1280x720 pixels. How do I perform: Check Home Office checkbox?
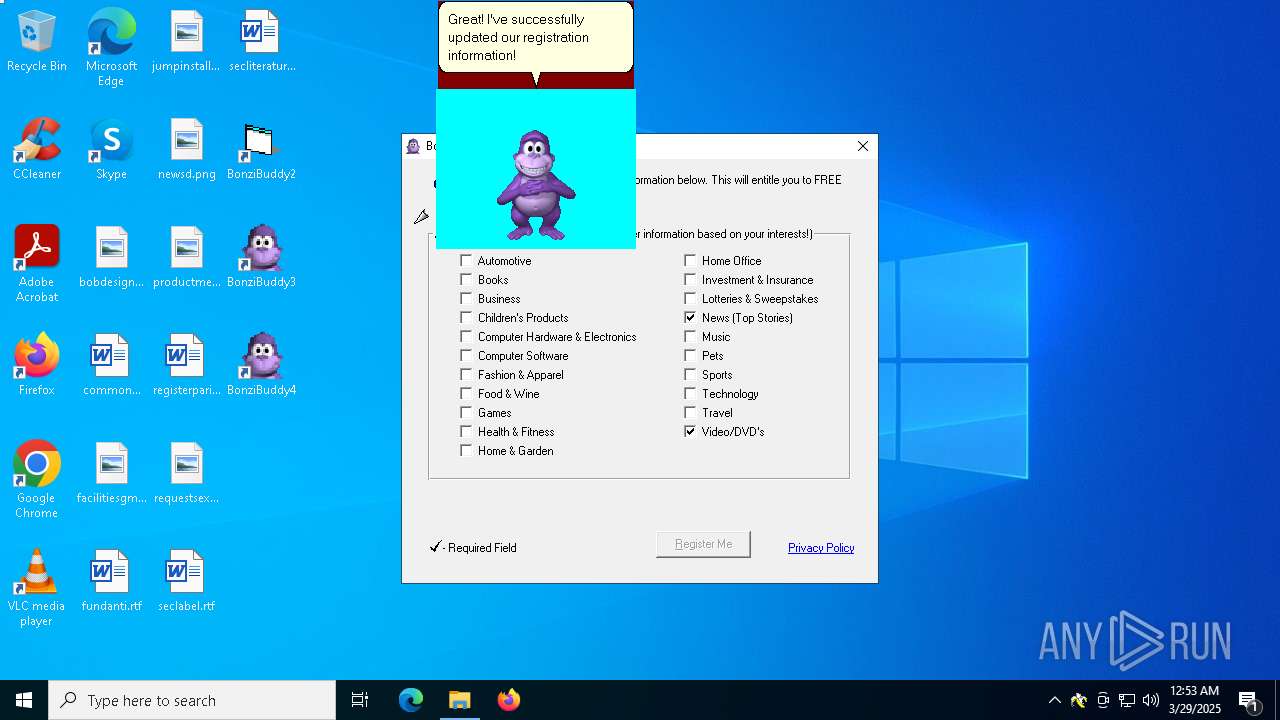point(690,260)
